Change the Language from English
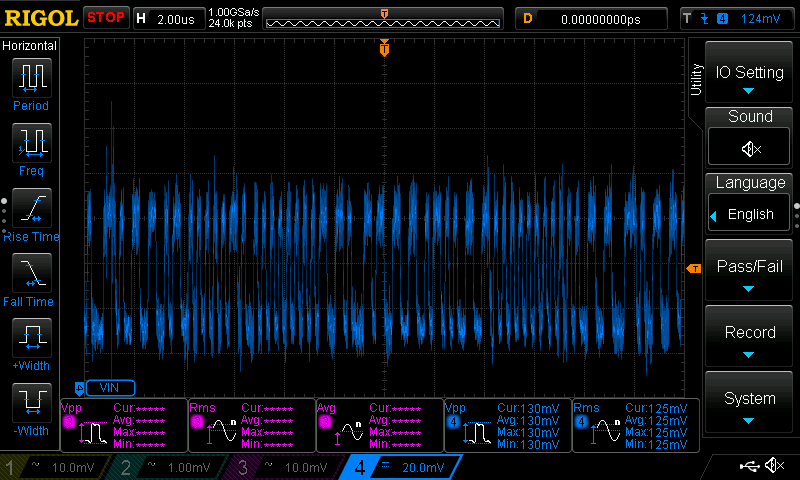Image resolution: width=800 pixels, height=480 pixels. (x=748, y=214)
